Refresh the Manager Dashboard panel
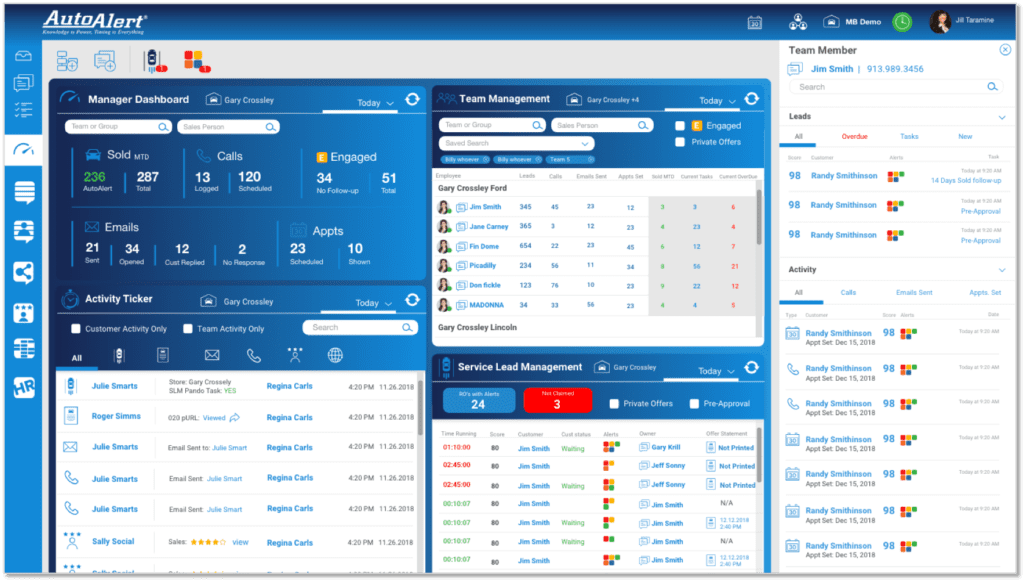Image resolution: width=1024 pixels, height=581 pixels. click(412, 99)
